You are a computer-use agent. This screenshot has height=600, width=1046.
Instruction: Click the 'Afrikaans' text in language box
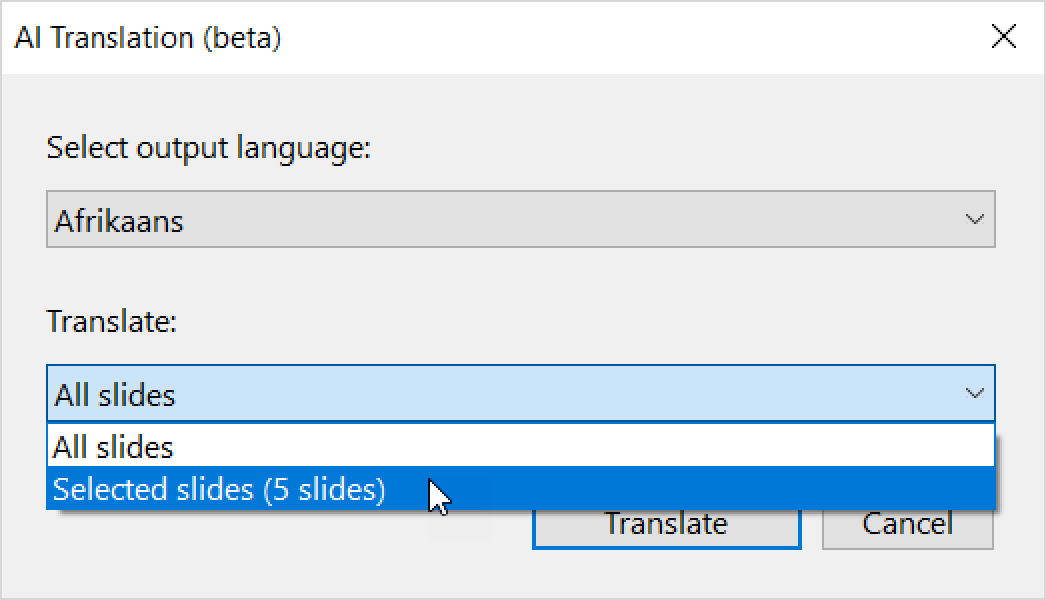tap(119, 221)
